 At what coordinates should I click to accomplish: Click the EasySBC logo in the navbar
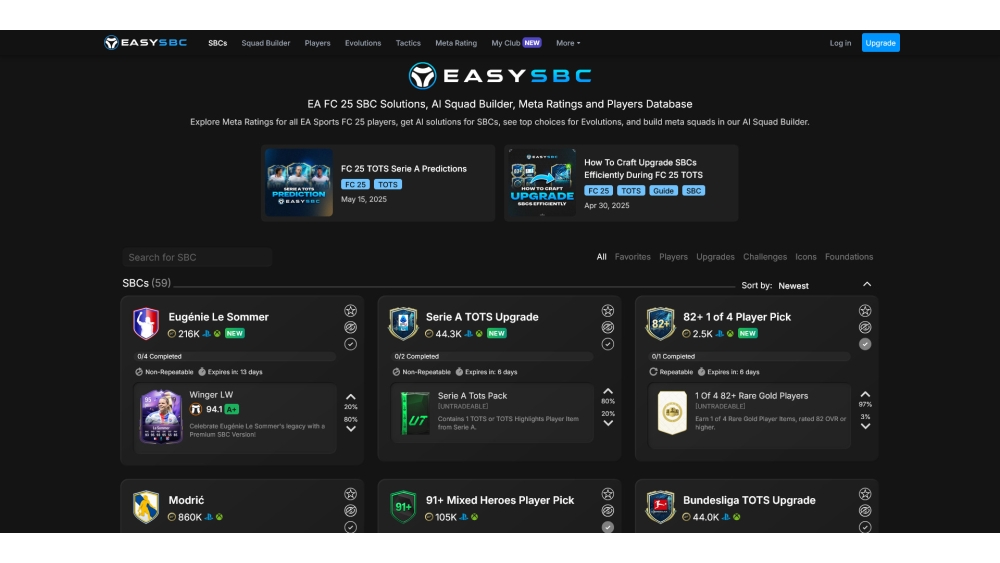click(145, 43)
